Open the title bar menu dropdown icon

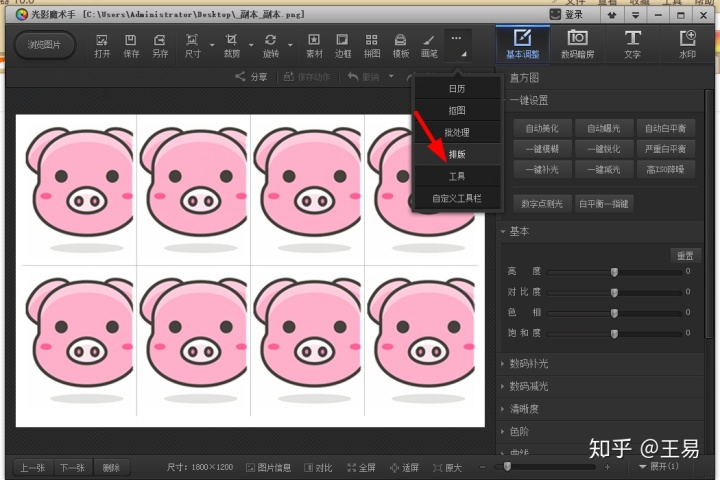pyautogui.click(x=635, y=15)
